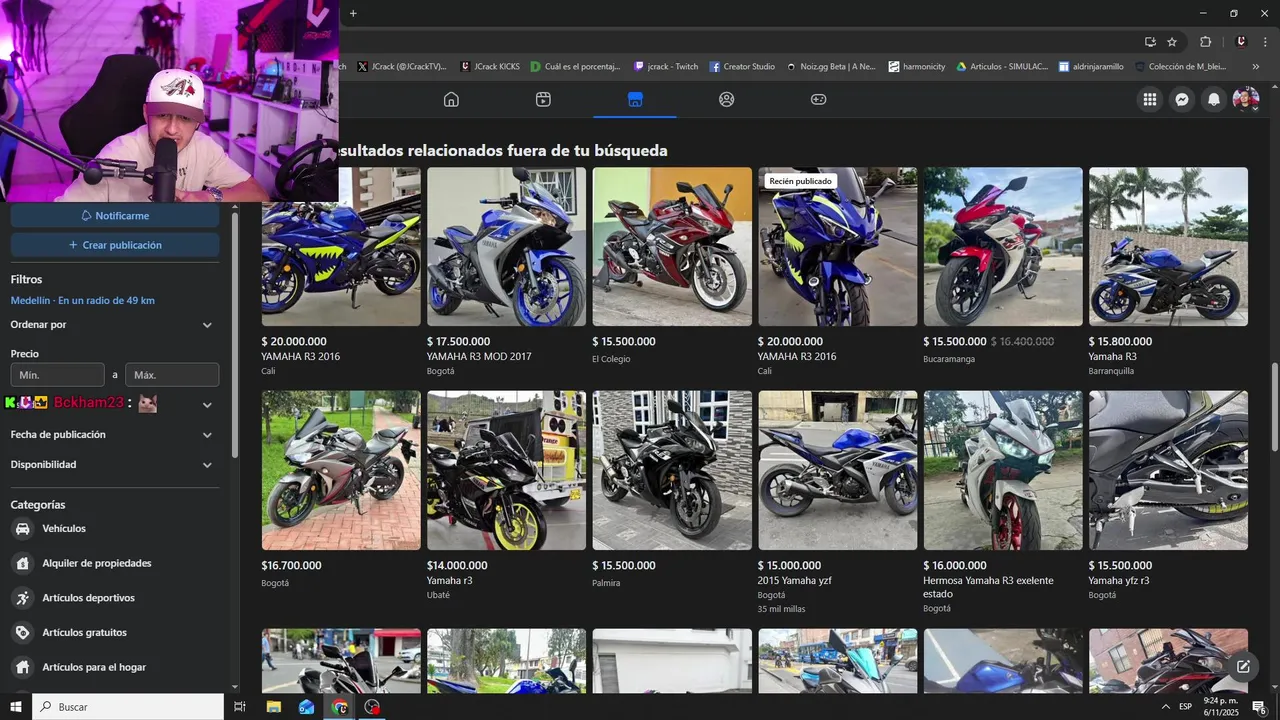Image resolution: width=1280 pixels, height=720 pixels.
Task: Click the Windows search box Buscar
Action: [128, 707]
